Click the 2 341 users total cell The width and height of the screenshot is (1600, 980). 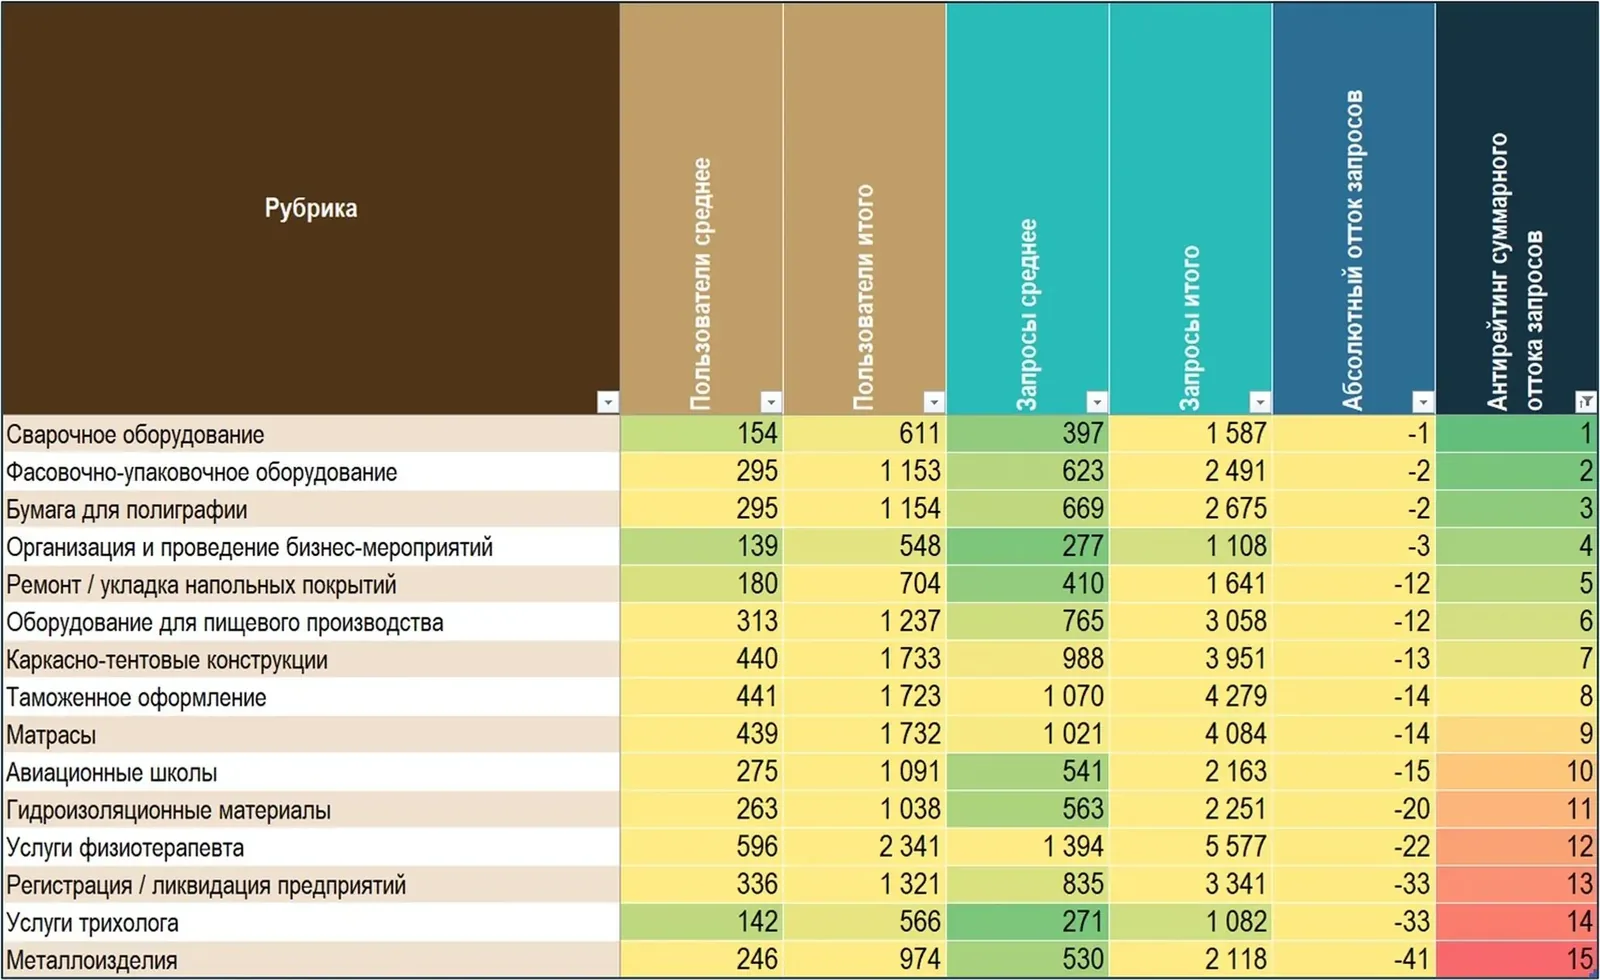(x=864, y=847)
